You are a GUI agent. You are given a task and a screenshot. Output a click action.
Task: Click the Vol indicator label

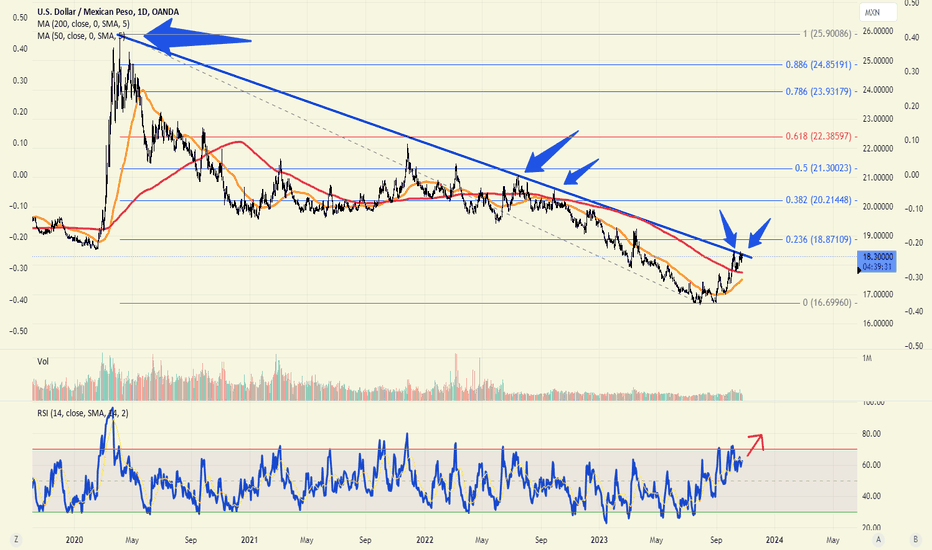[43, 362]
